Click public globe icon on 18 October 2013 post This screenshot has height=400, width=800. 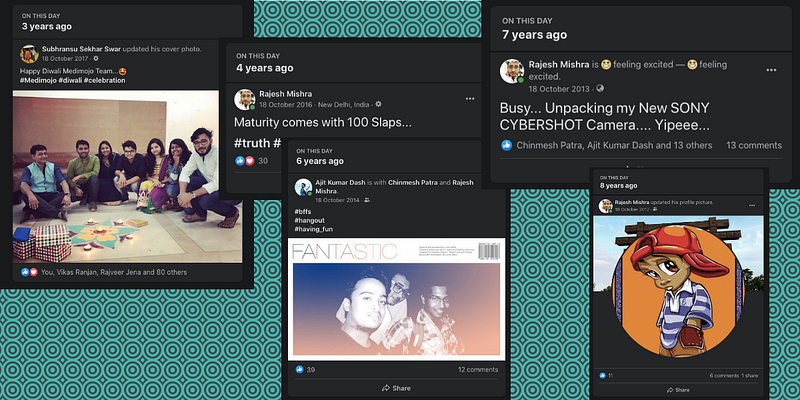tap(600, 88)
